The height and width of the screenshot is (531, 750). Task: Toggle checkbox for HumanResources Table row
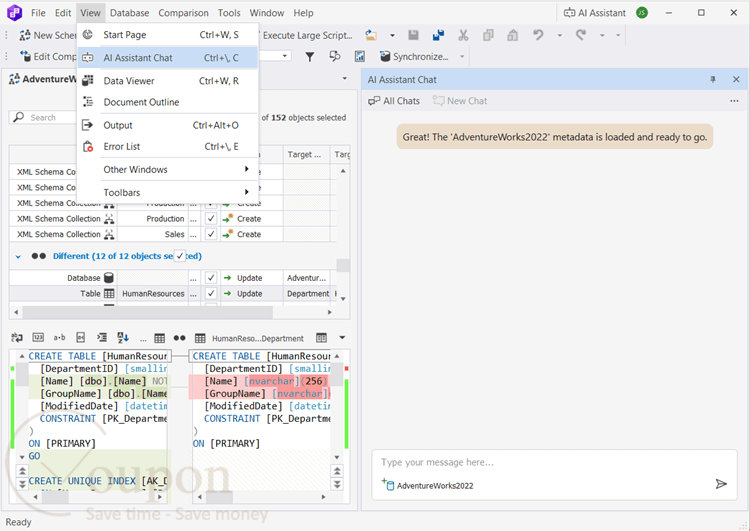point(210,293)
